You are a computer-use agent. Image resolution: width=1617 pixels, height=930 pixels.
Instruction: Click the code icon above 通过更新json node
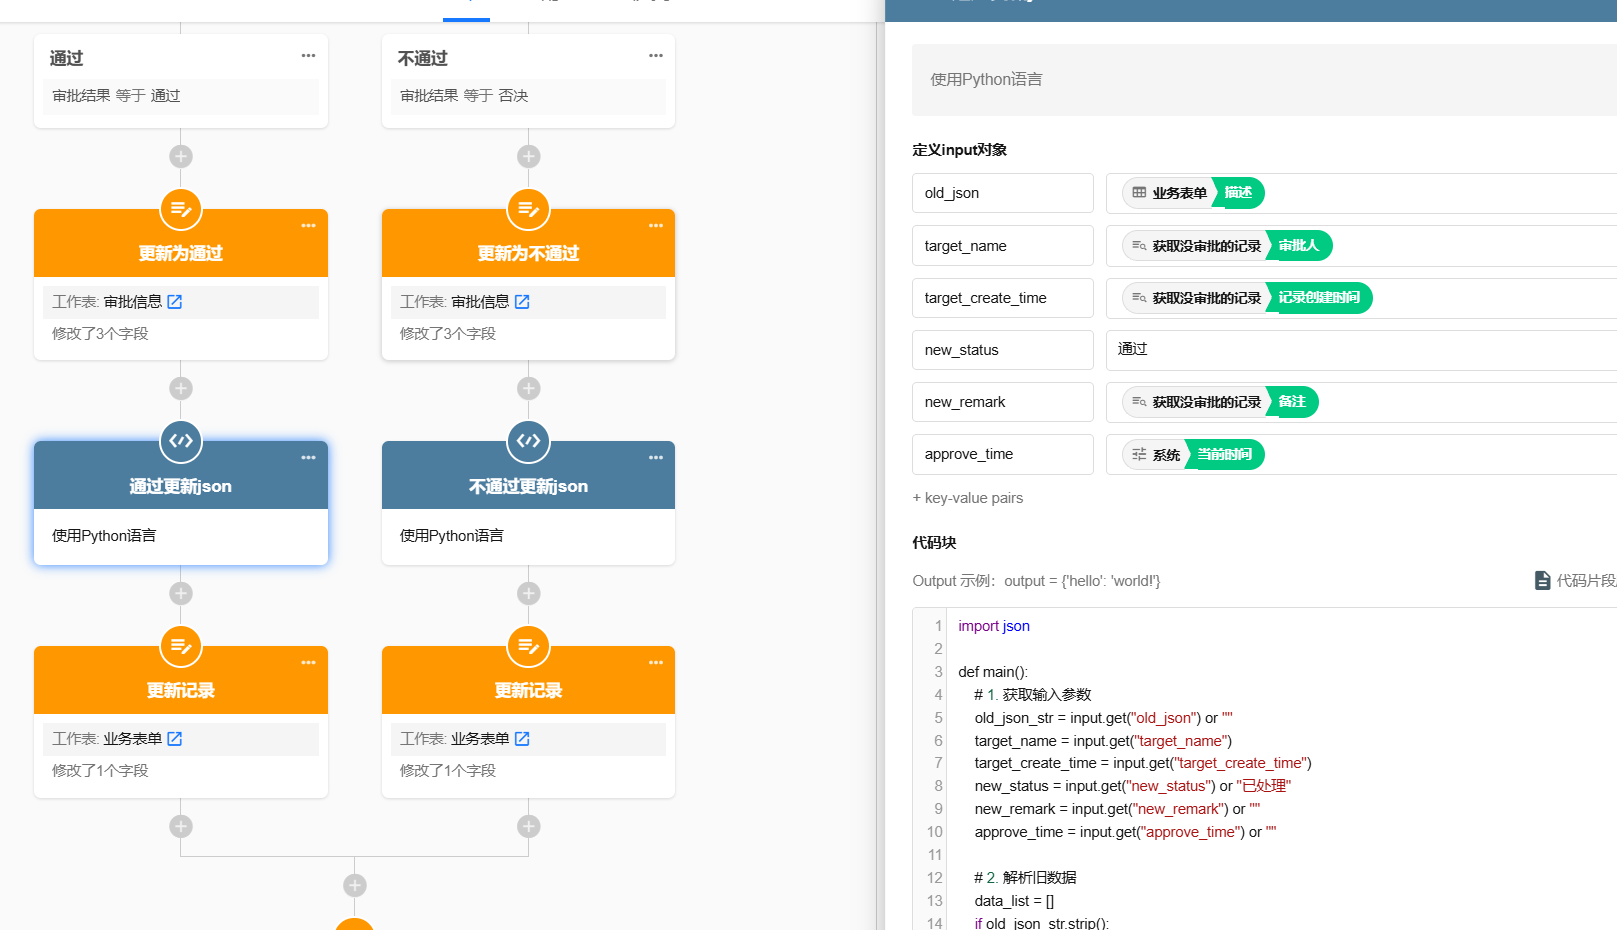tap(181, 441)
